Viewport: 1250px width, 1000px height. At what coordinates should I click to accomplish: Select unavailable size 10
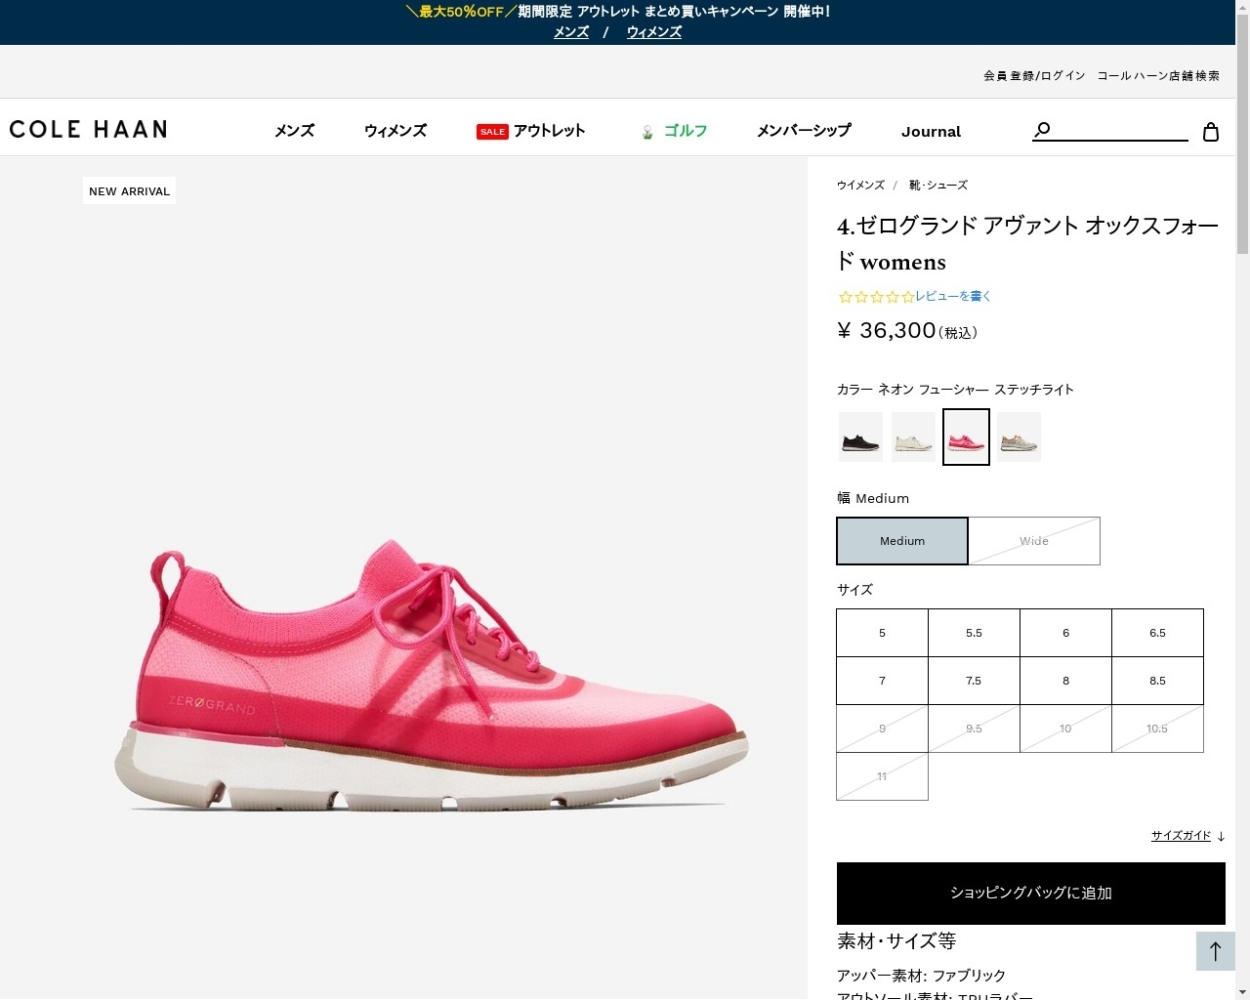click(1066, 729)
